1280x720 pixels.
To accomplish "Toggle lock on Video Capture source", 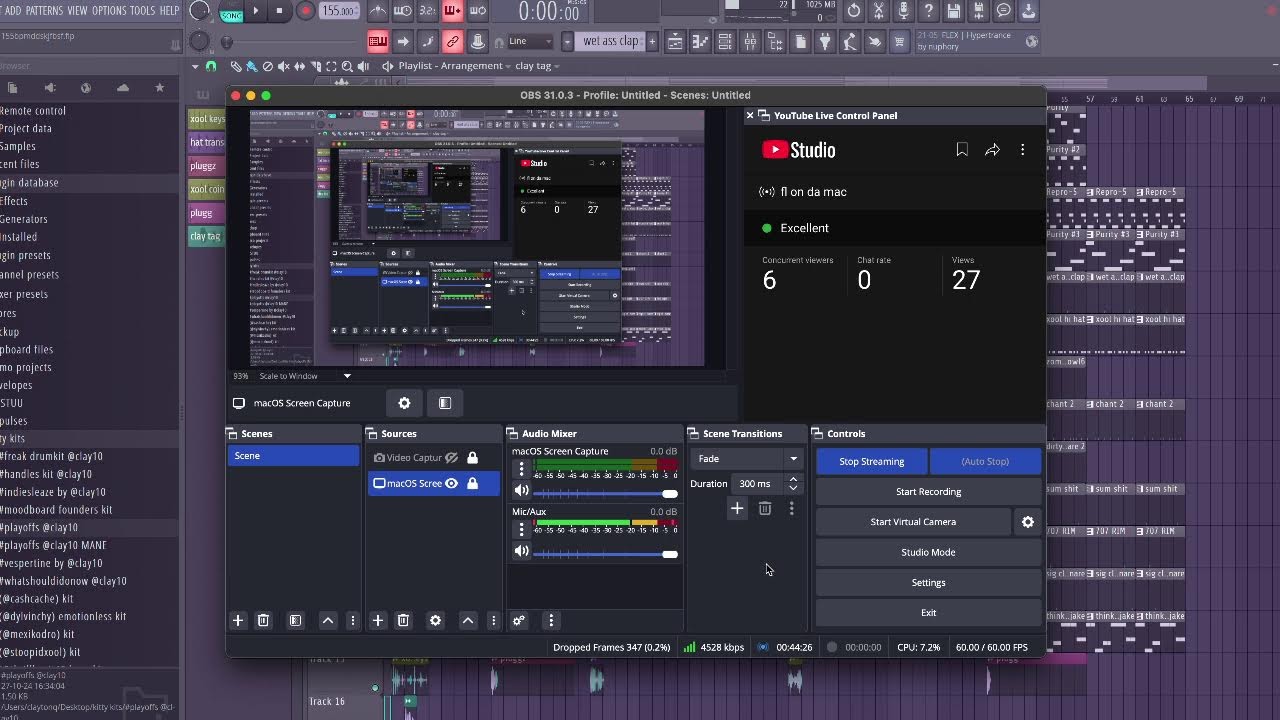I will 472,458.
